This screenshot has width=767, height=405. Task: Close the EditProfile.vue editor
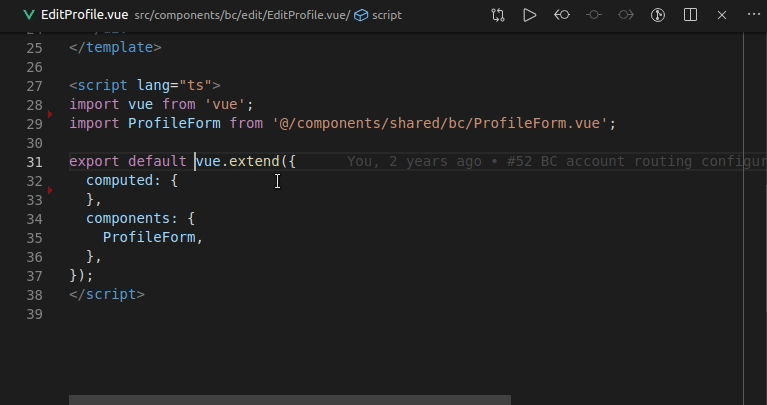pos(722,15)
